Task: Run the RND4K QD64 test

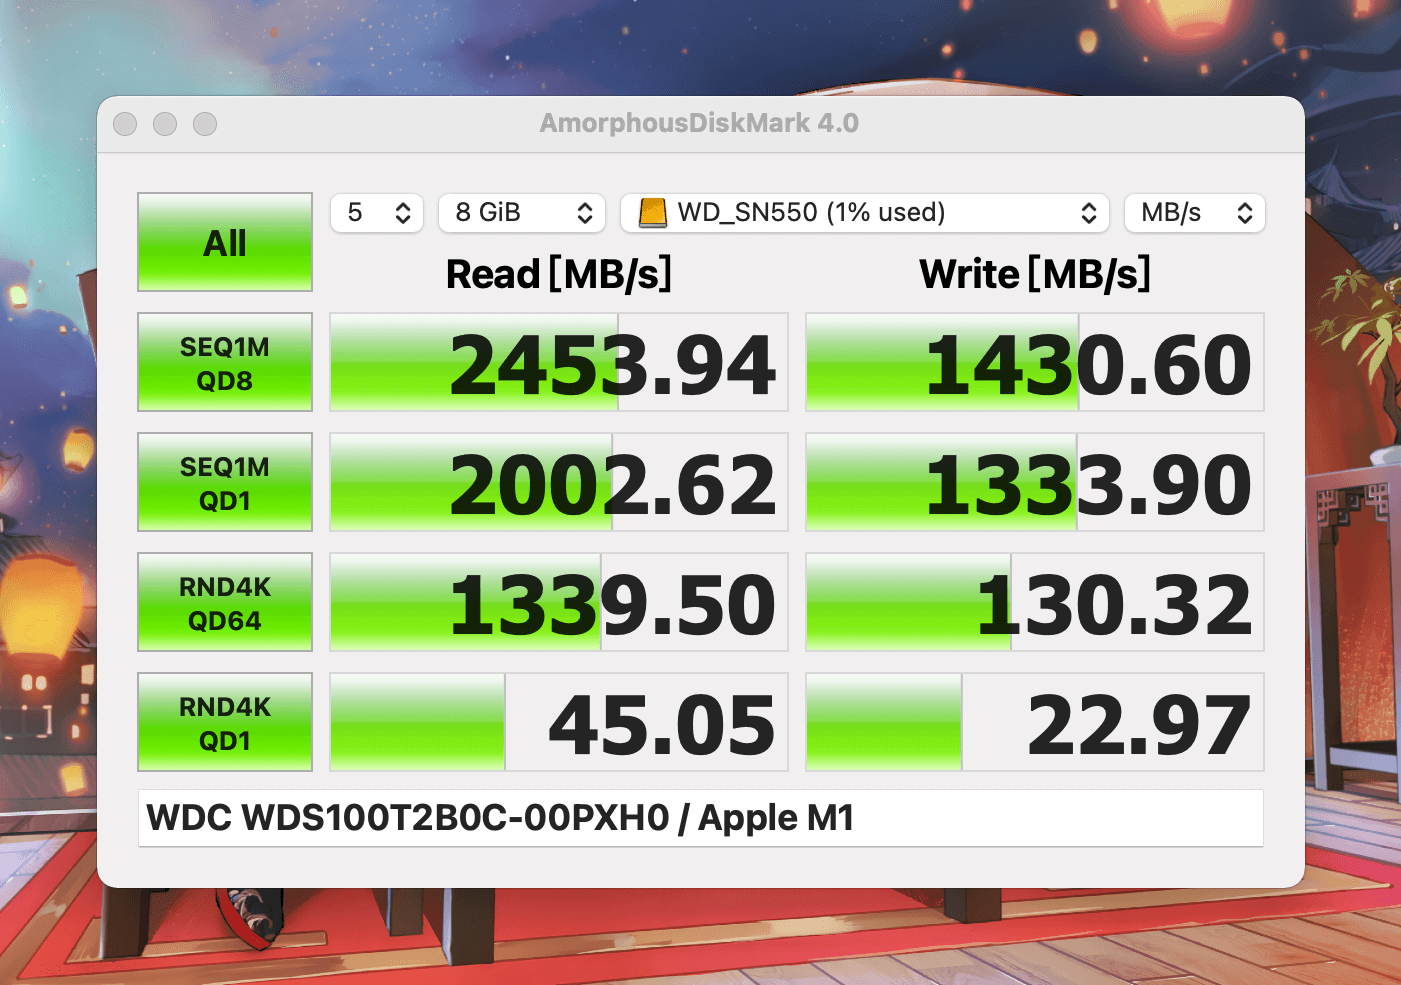Action: click(x=225, y=602)
